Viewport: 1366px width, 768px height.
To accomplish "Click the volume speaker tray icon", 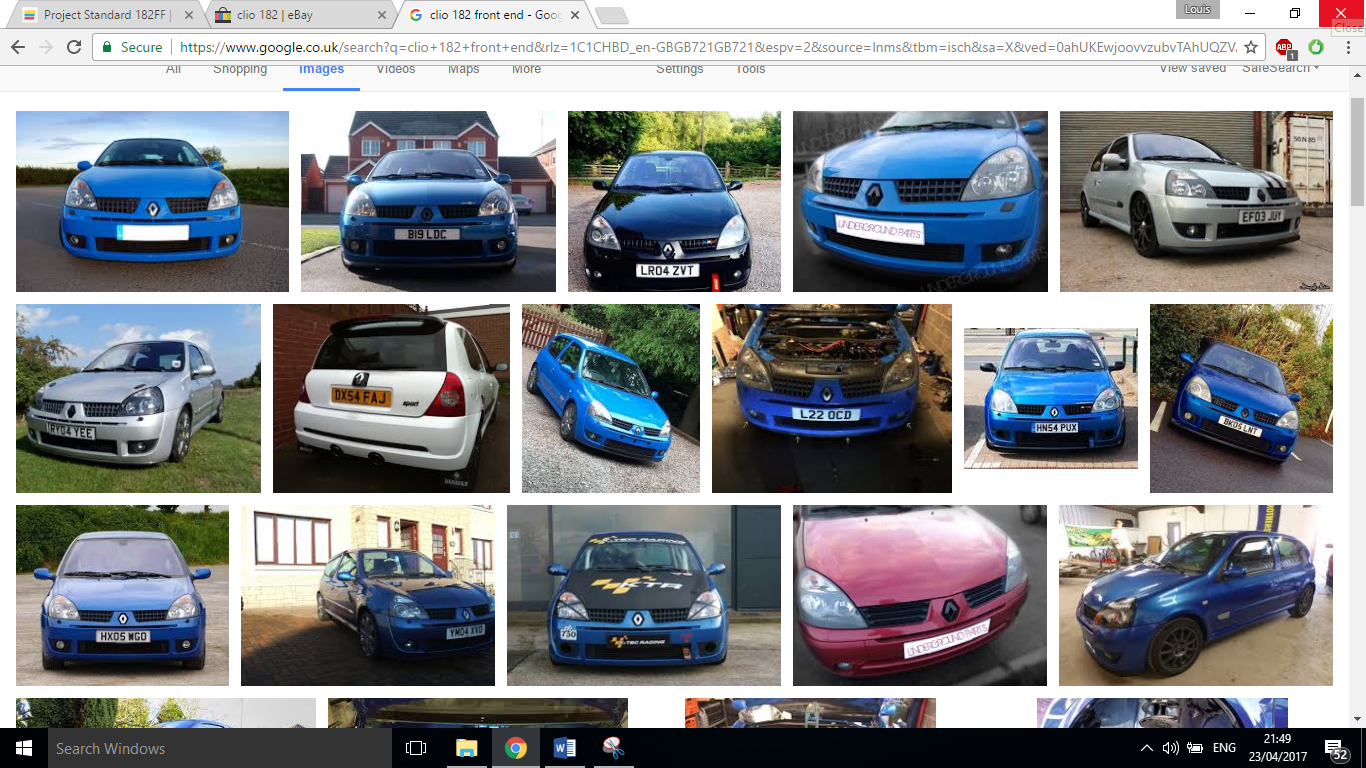I will point(1171,748).
